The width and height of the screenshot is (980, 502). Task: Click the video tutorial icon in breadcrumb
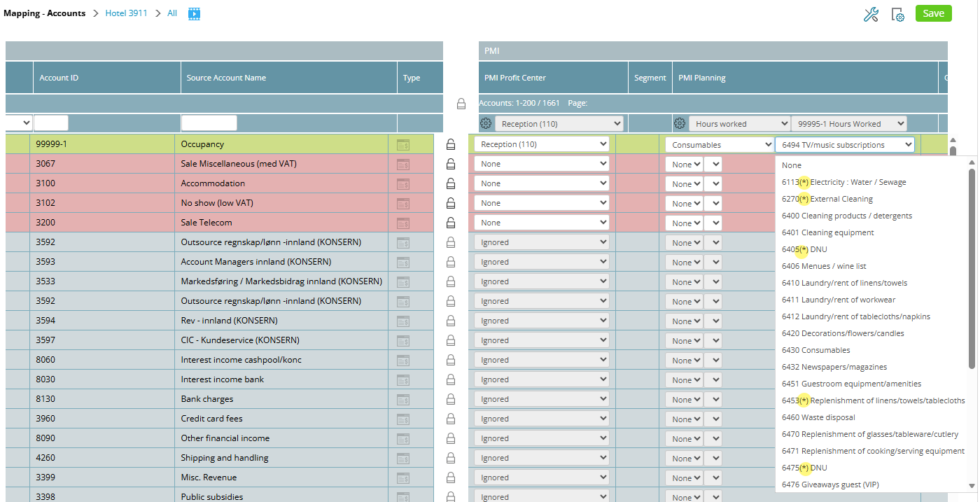[x=194, y=13]
